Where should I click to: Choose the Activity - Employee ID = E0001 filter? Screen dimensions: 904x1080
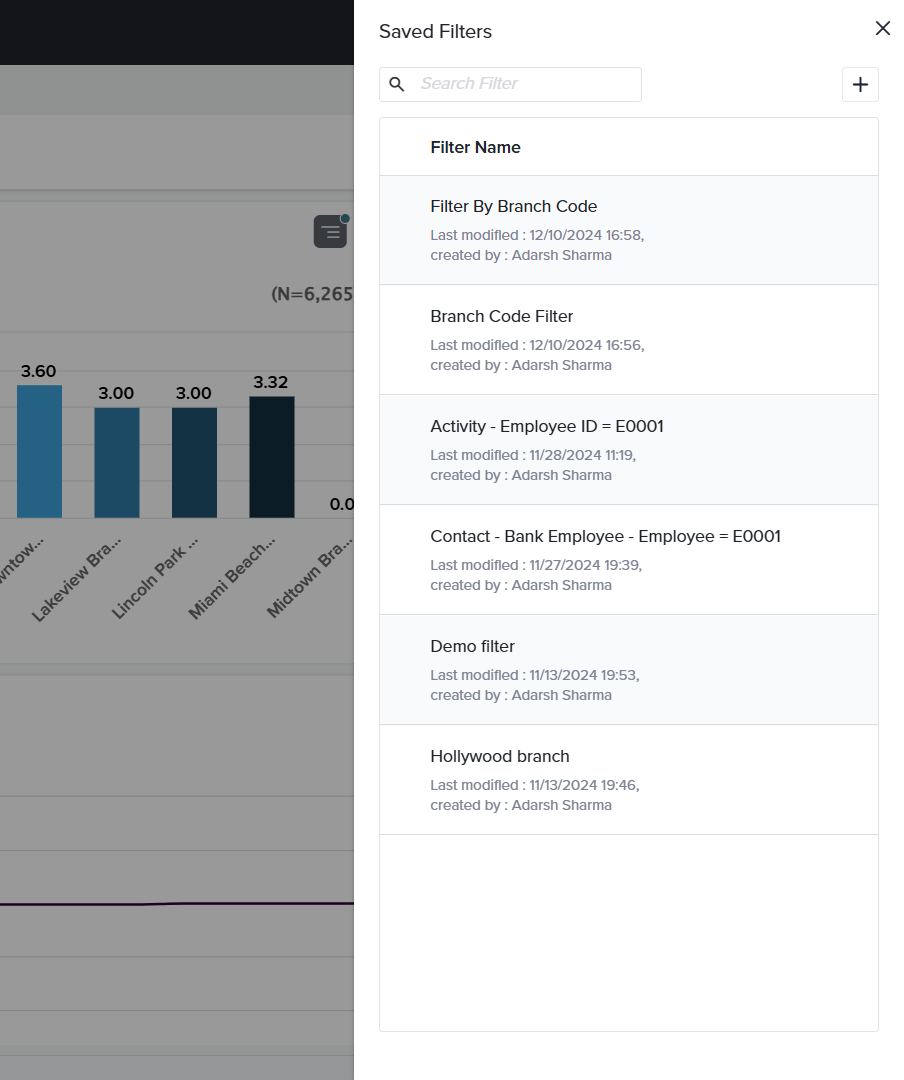click(x=546, y=427)
